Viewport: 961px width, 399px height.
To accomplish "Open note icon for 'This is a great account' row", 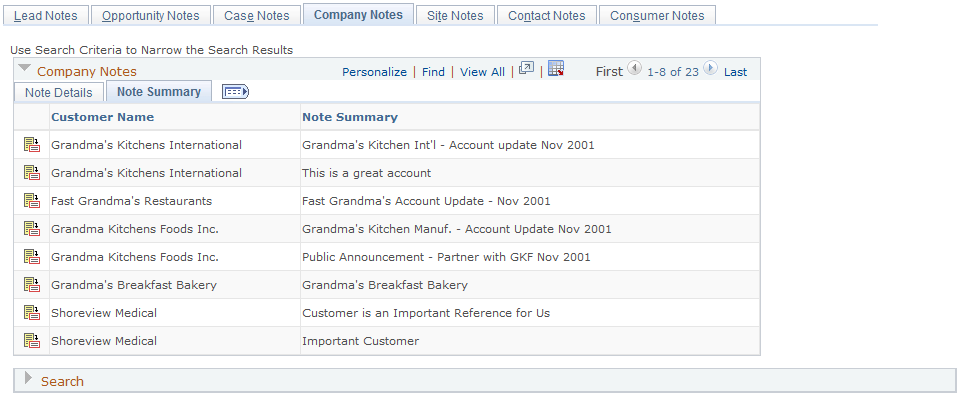I will pos(32,173).
